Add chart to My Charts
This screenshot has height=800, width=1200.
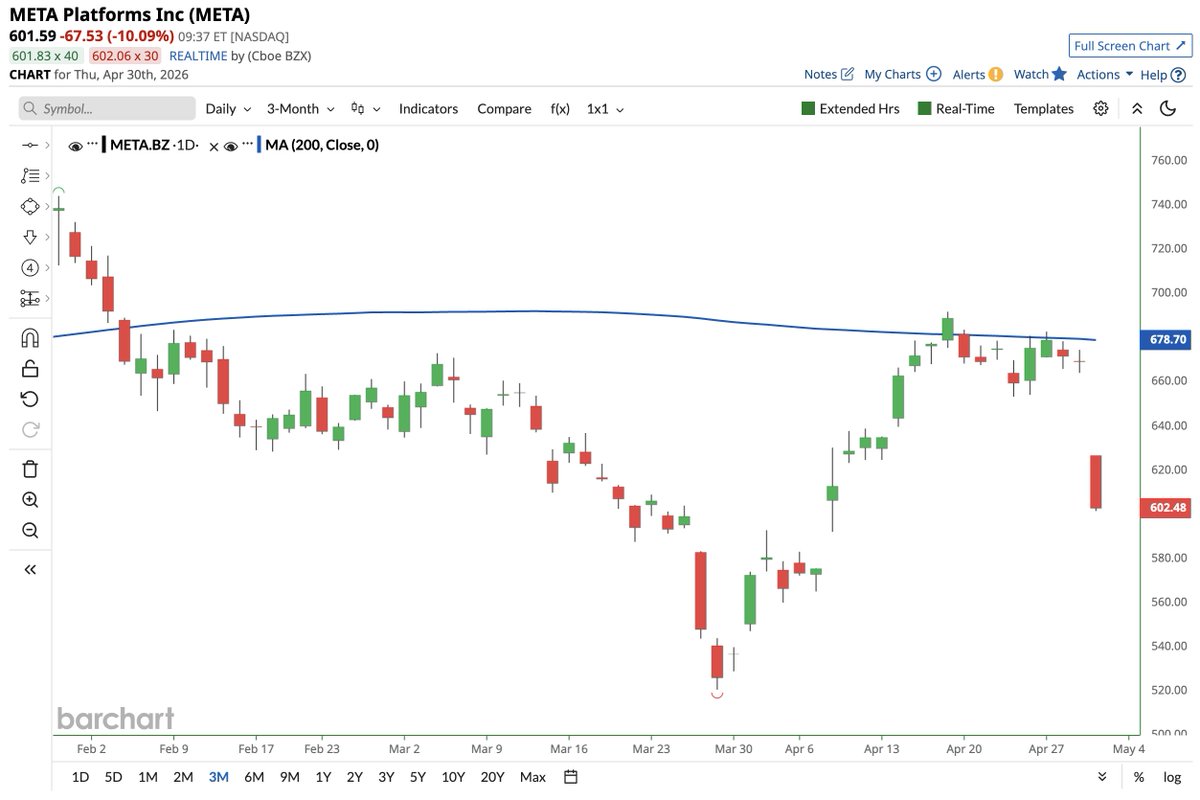tap(902, 74)
